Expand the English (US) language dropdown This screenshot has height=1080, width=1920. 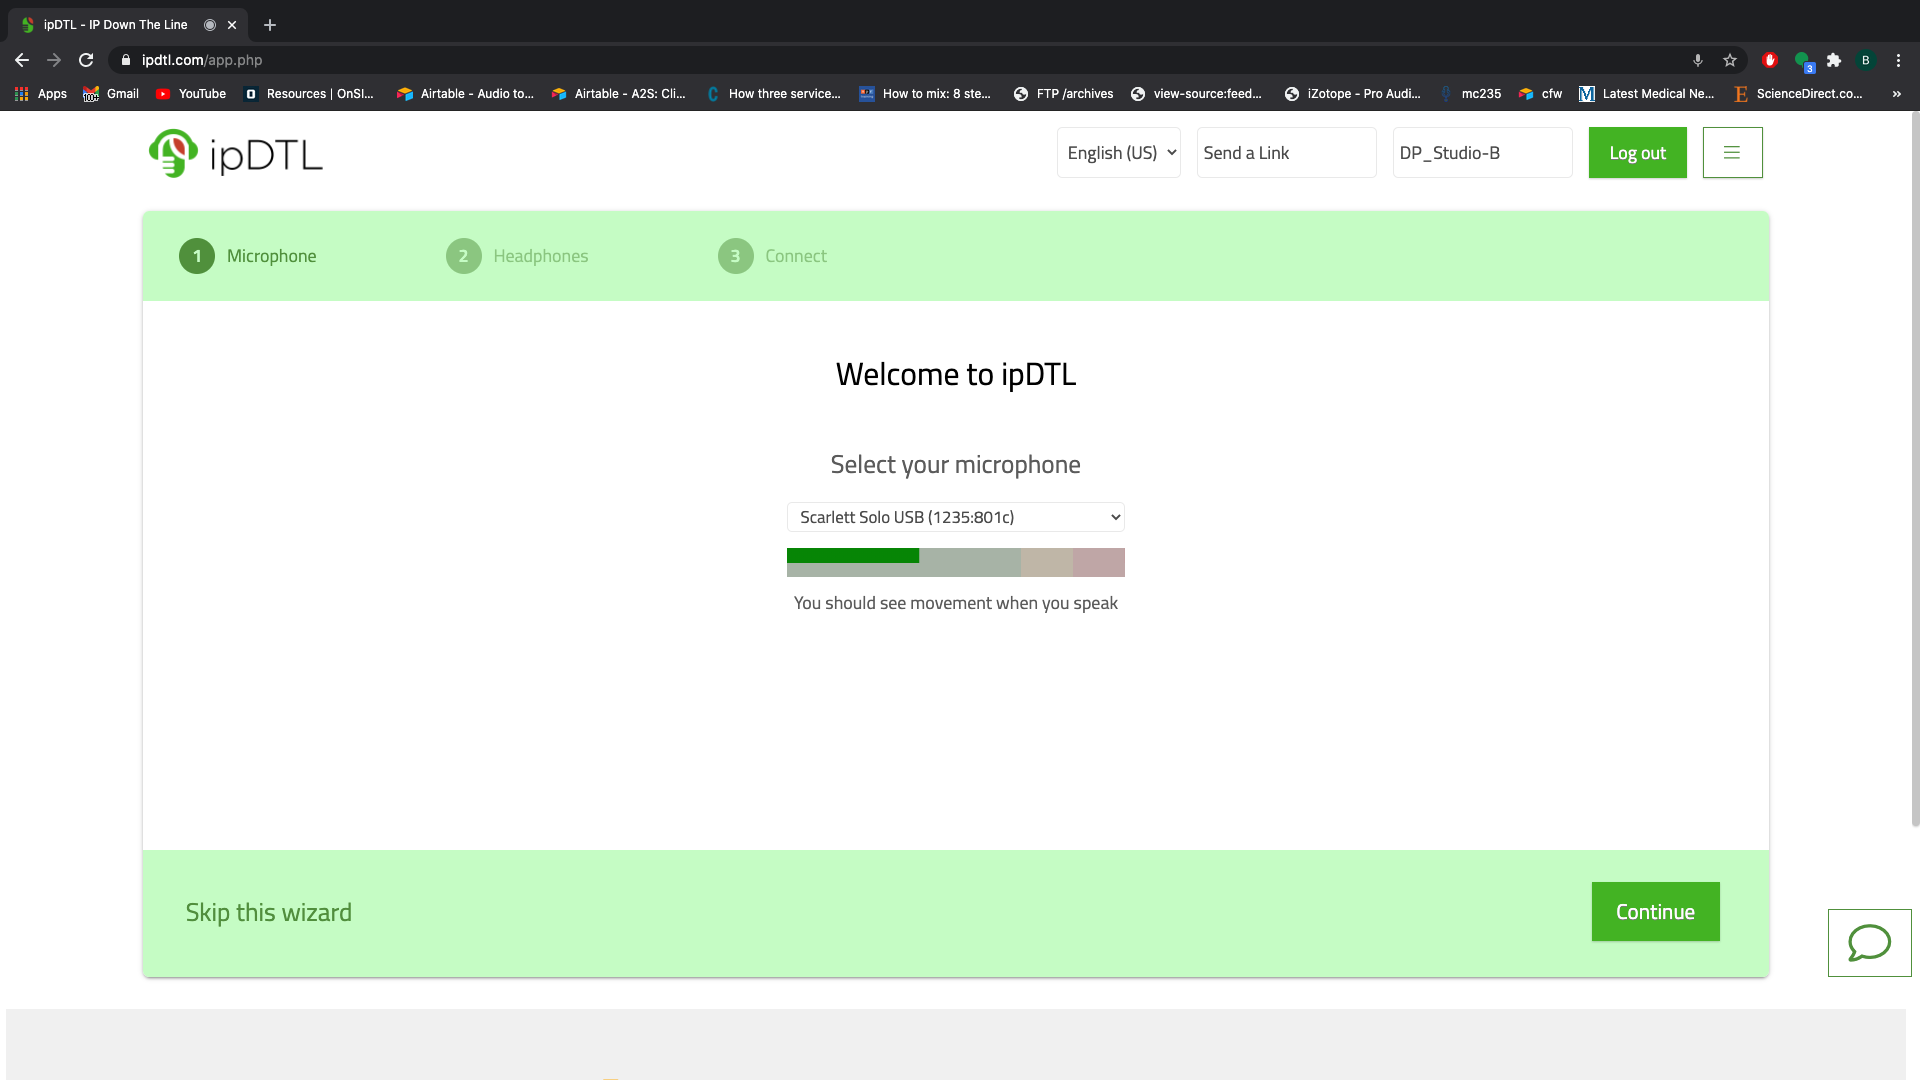1118,152
